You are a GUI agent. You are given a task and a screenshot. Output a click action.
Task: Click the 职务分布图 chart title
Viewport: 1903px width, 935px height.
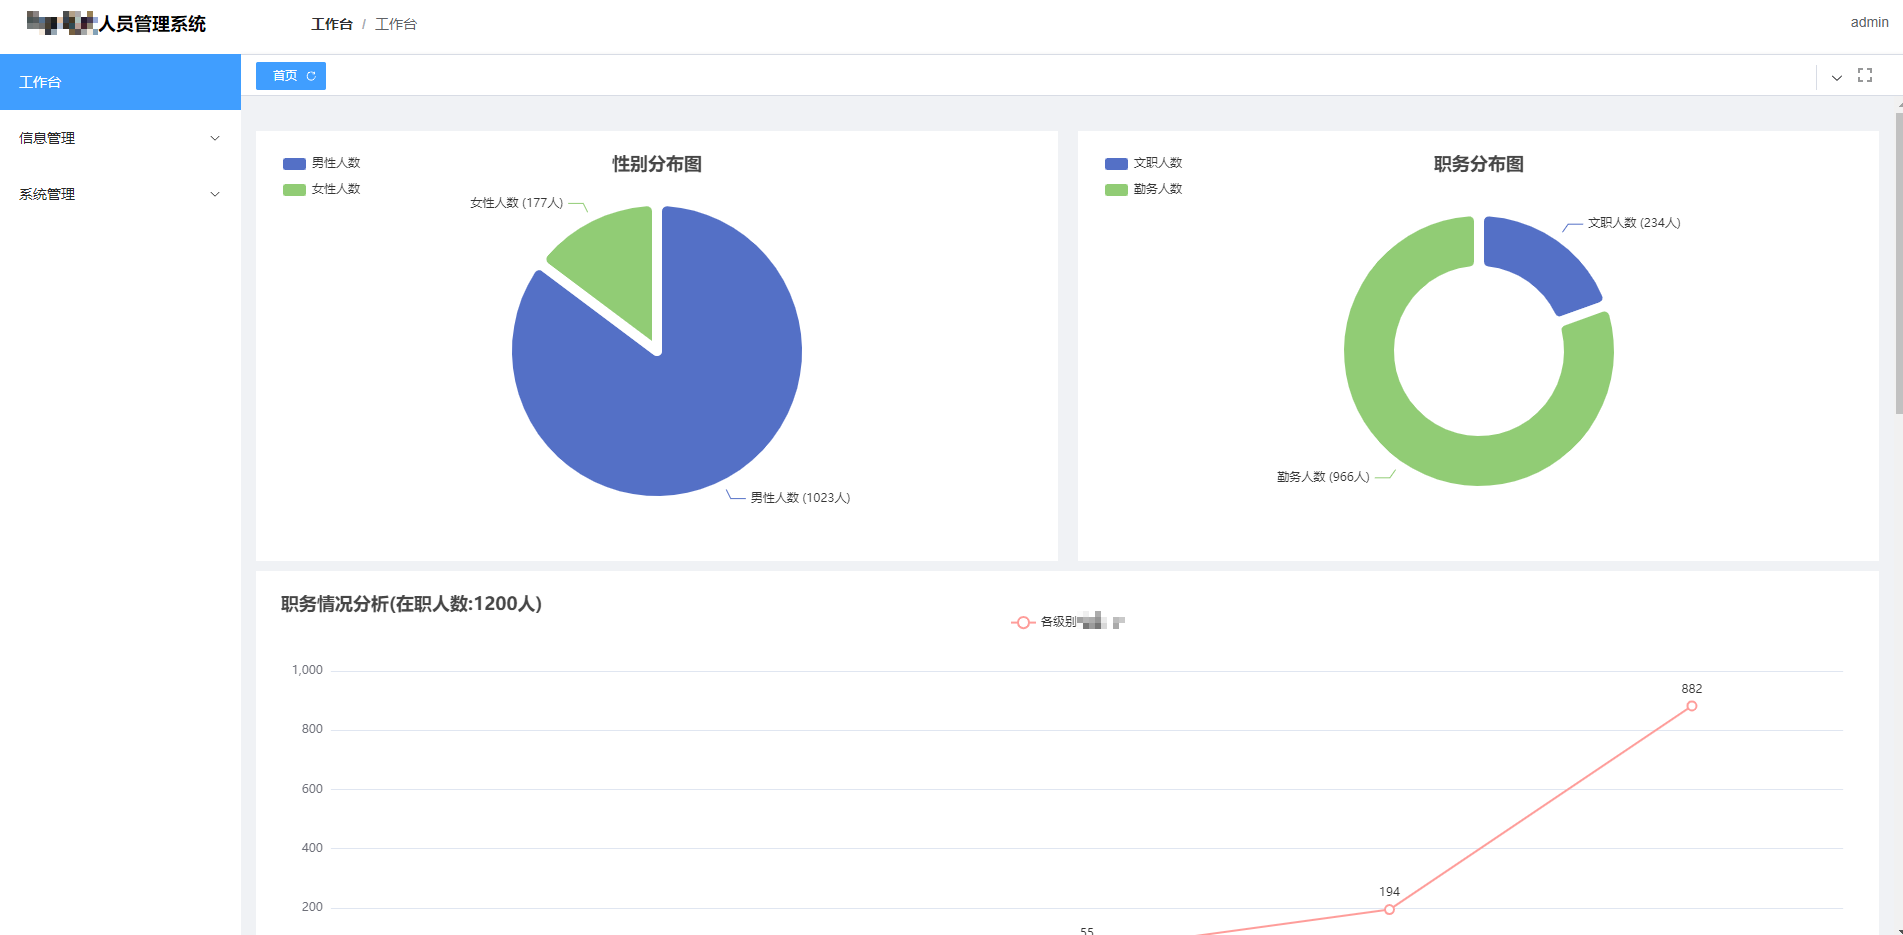(x=1478, y=164)
